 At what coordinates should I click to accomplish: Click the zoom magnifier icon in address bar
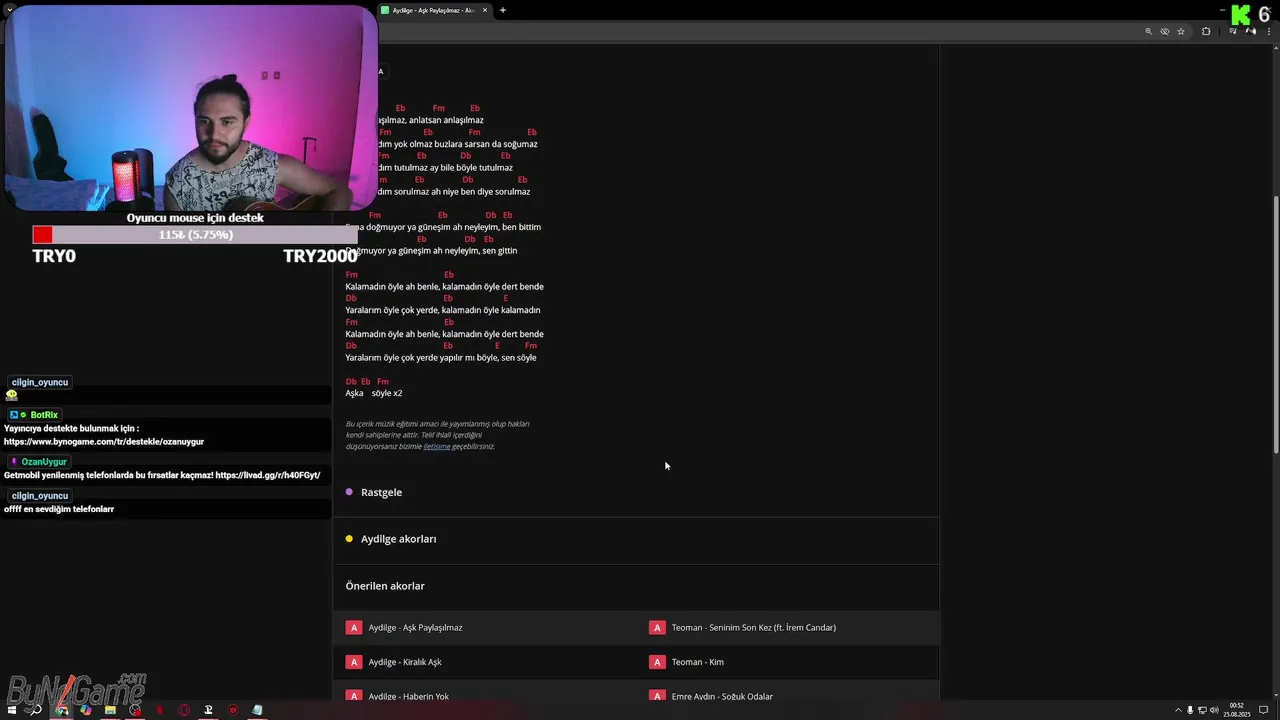(x=1148, y=31)
